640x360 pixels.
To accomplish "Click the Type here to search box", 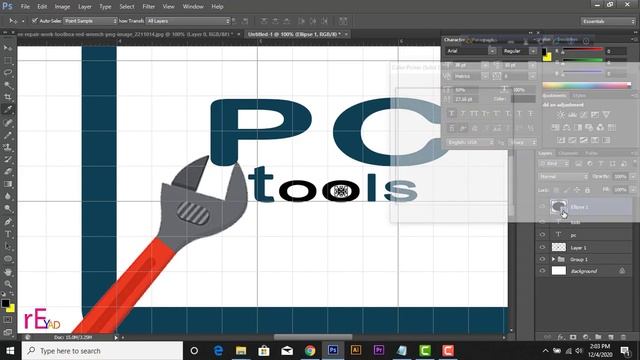I will tap(102, 351).
